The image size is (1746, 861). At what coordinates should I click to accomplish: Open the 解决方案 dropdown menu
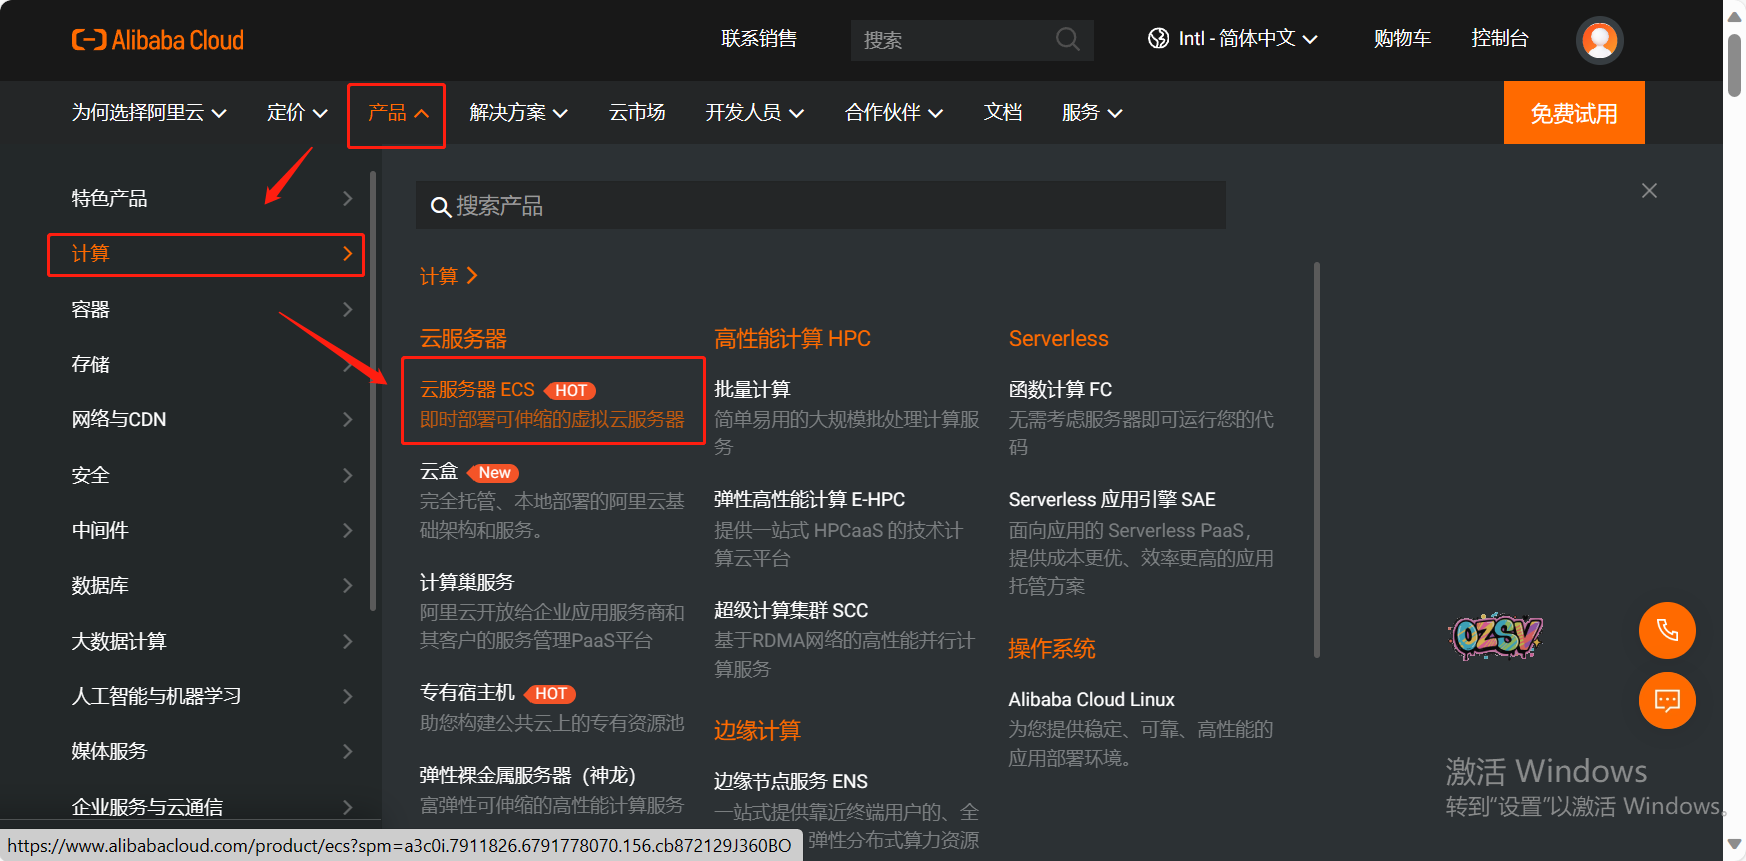coord(518,113)
